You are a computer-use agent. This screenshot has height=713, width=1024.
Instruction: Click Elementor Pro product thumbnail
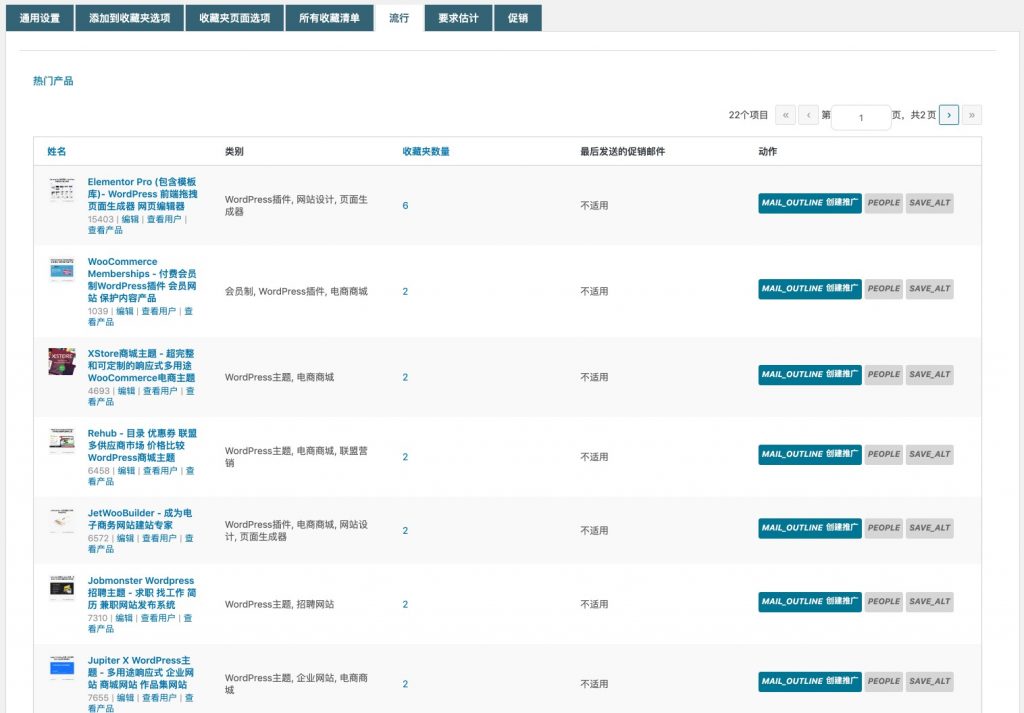(x=62, y=190)
